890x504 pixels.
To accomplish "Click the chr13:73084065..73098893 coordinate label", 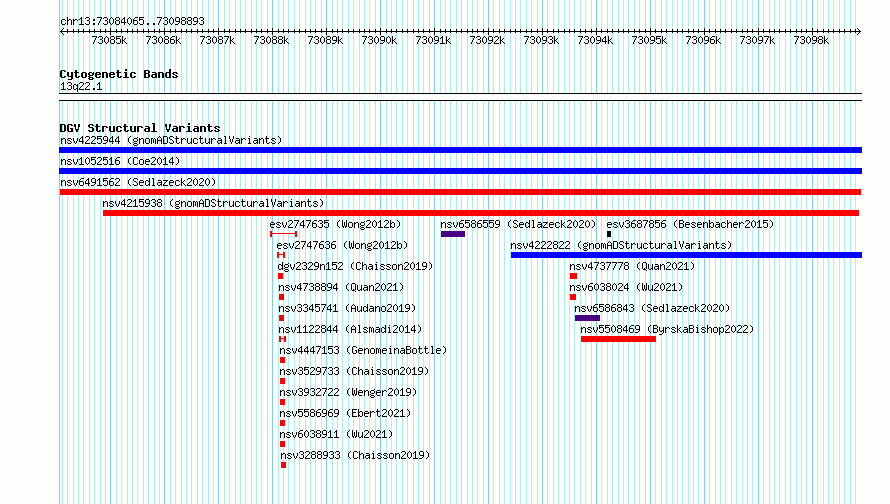I will (x=132, y=21).
